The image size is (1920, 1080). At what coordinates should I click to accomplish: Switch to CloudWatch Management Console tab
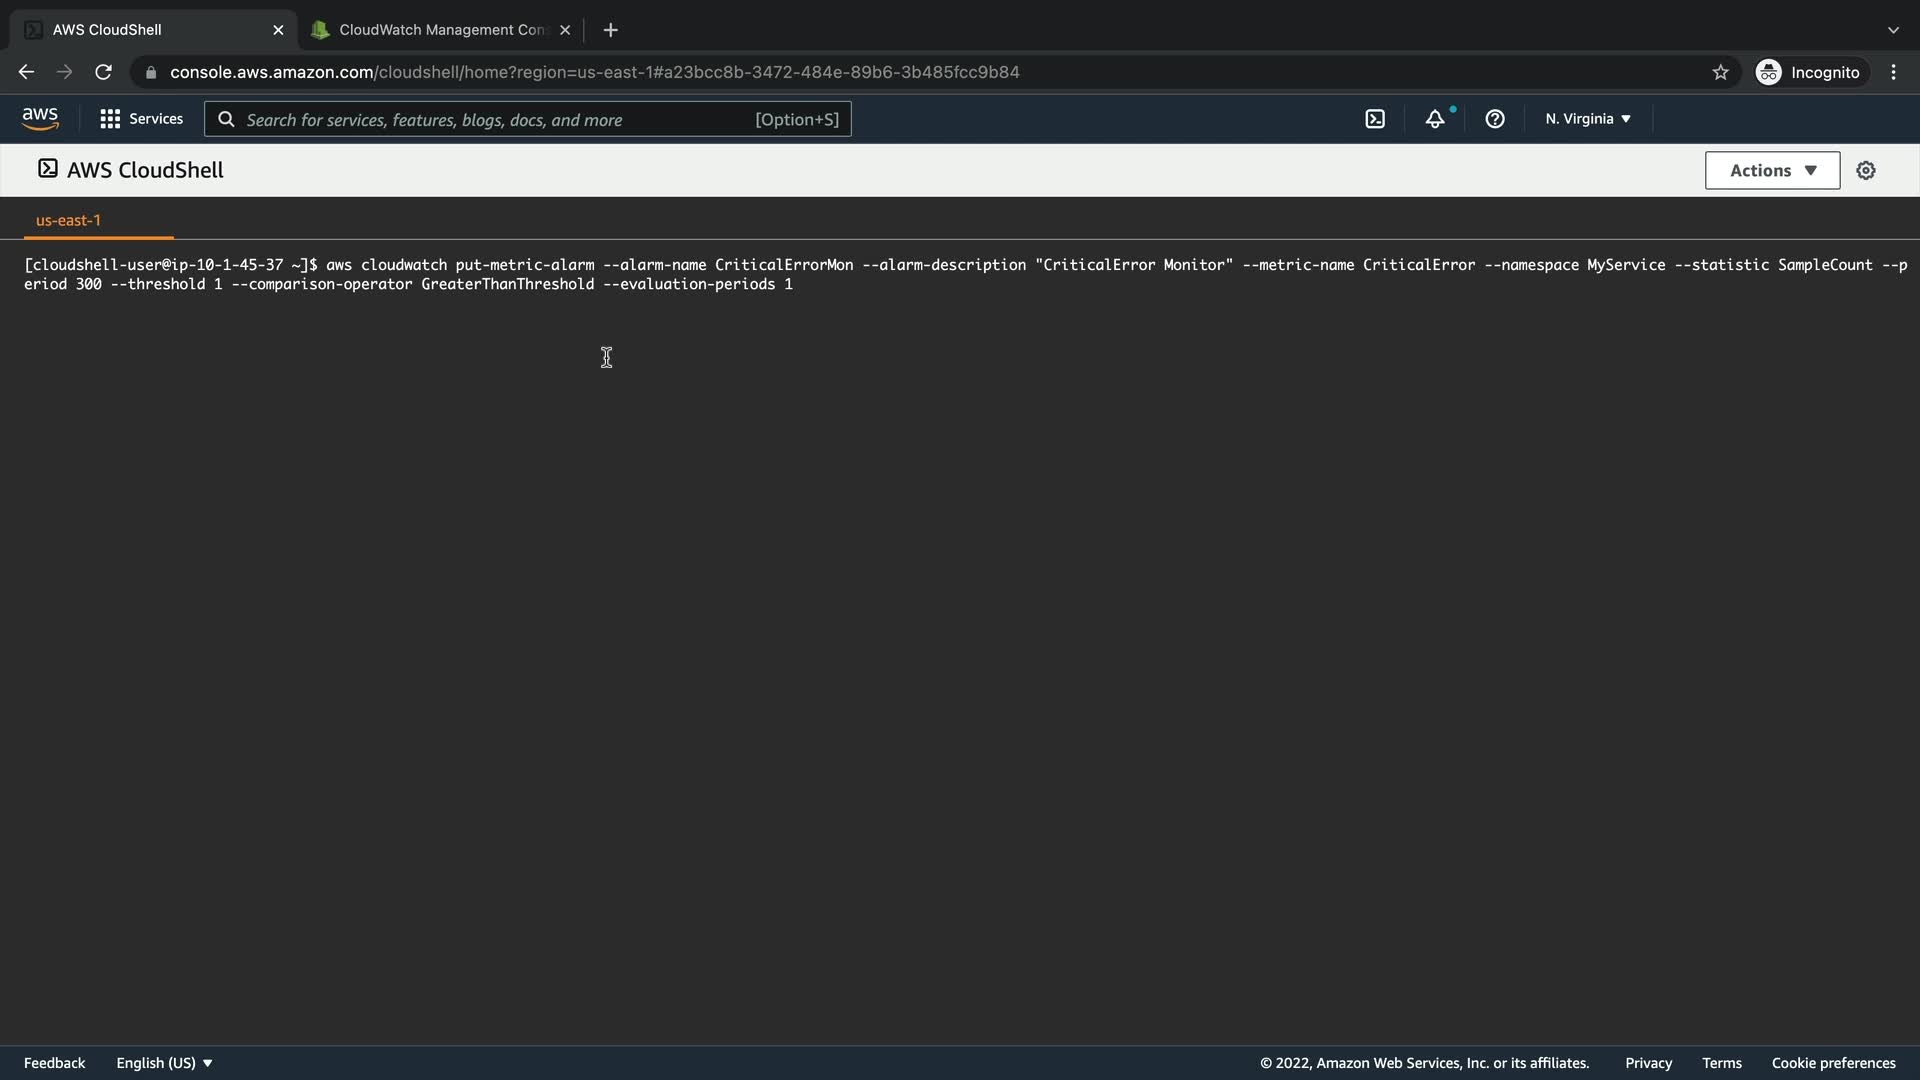point(440,30)
